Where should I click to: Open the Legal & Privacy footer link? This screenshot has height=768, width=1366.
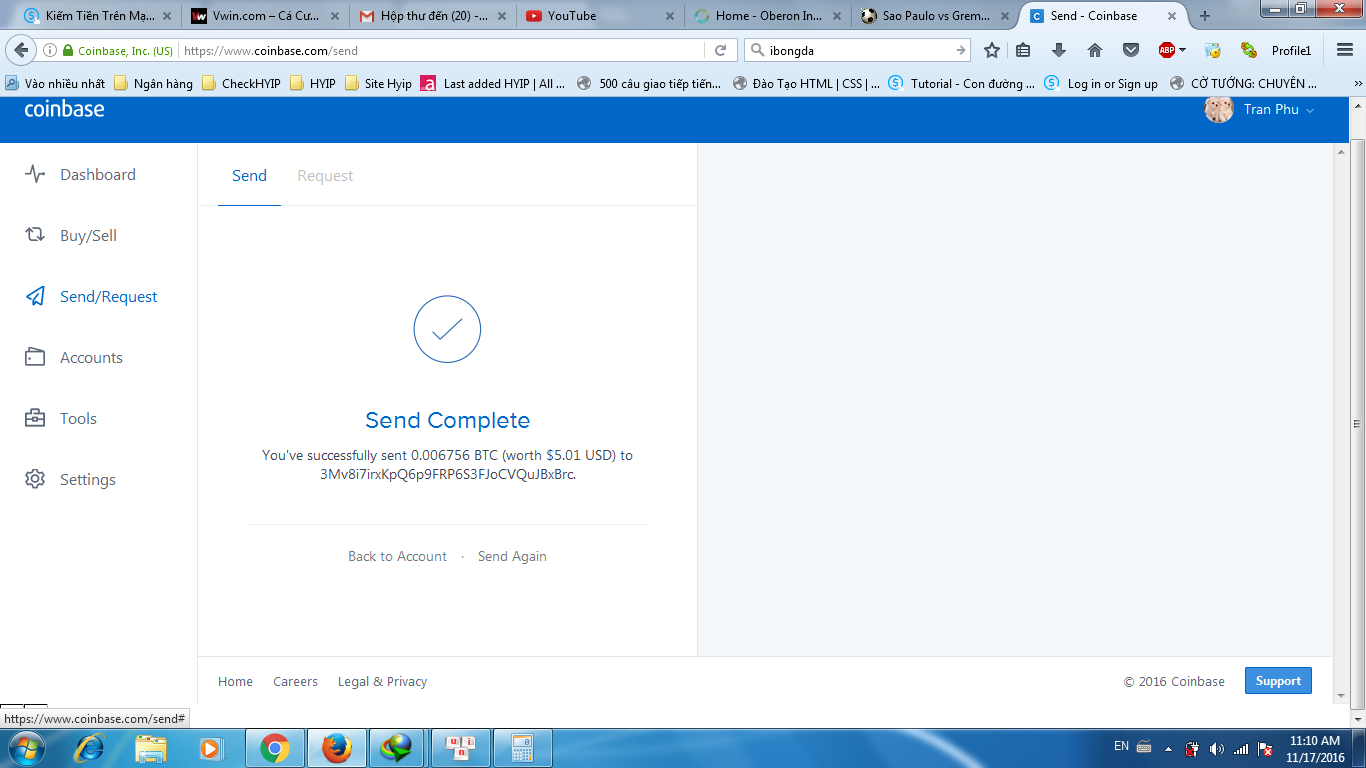[382, 682]
